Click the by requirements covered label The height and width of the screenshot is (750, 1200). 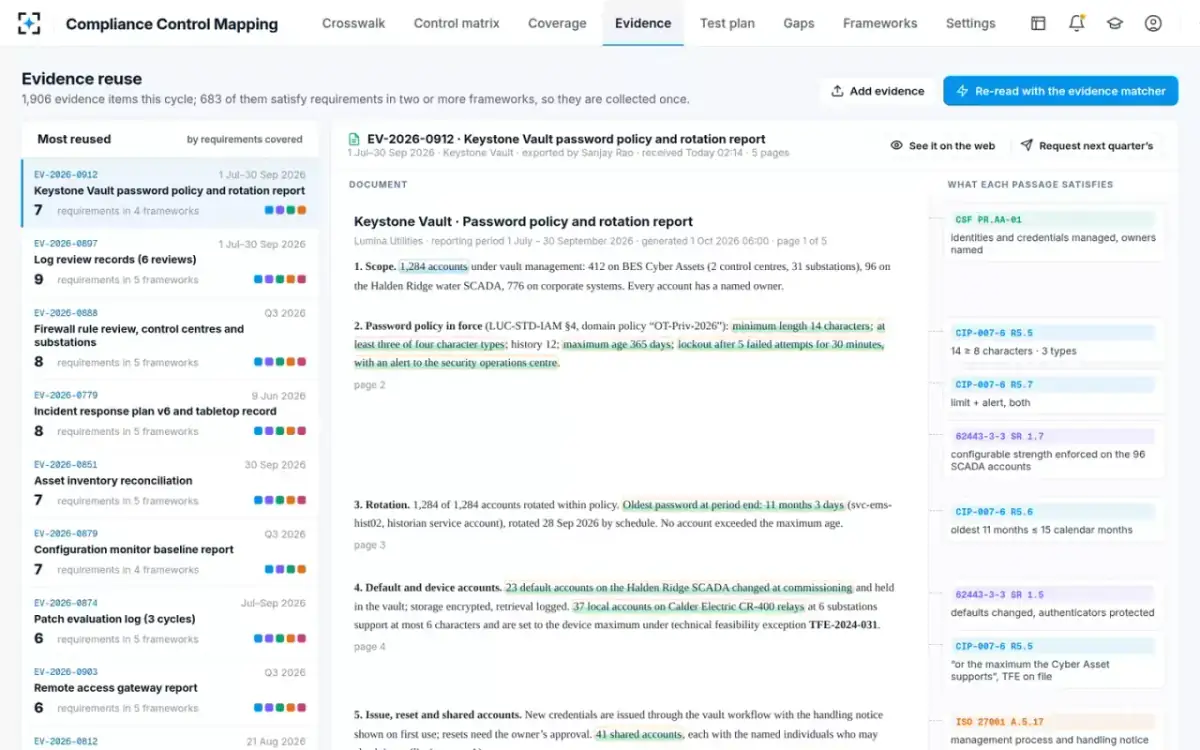point(245,140)
